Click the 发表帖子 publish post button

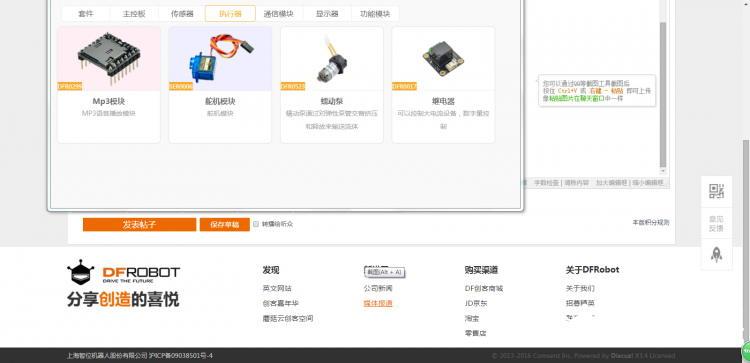pyautogui.click(x=140, y=224)
